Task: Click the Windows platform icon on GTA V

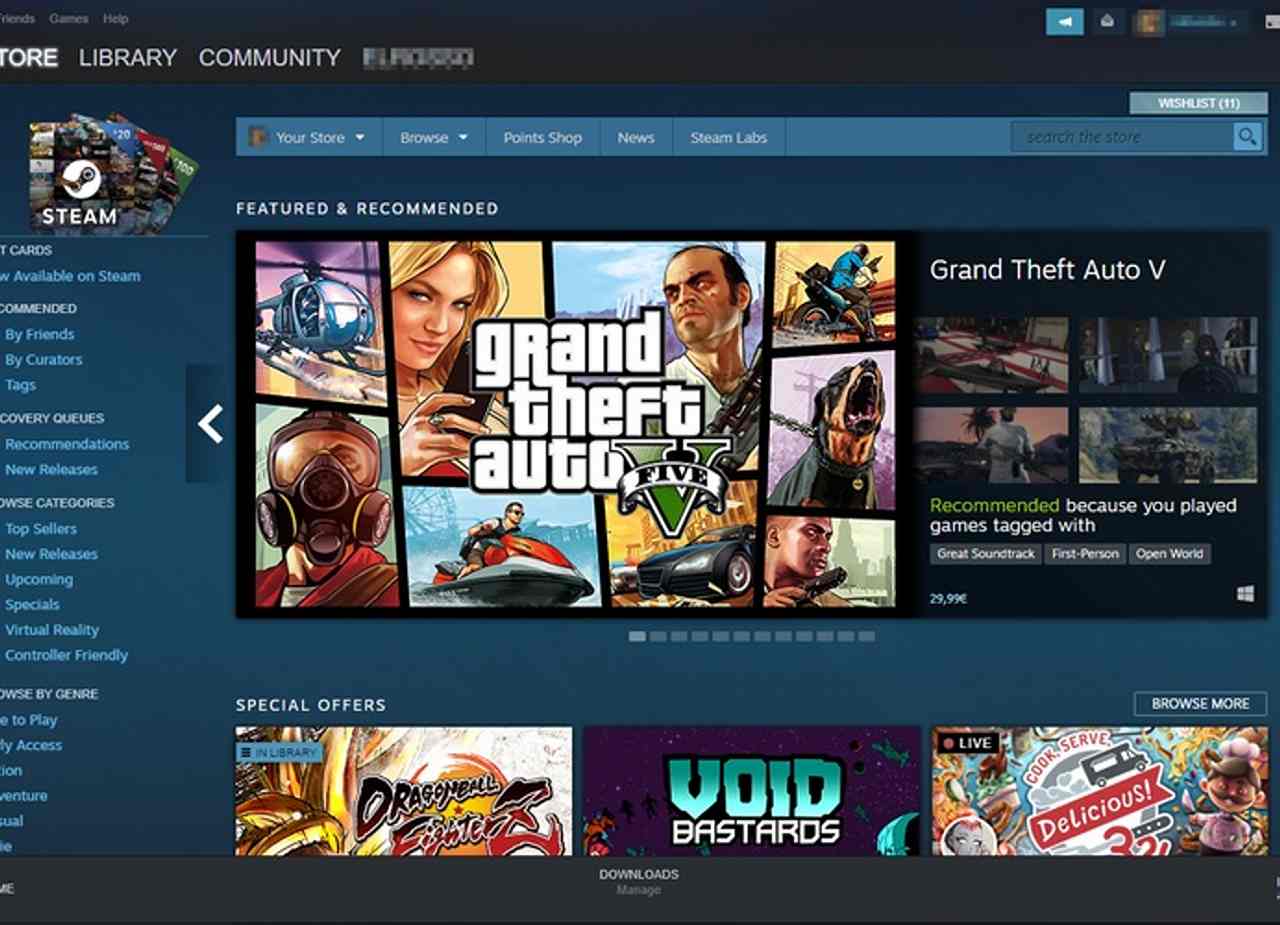Action: (1245, 594)
